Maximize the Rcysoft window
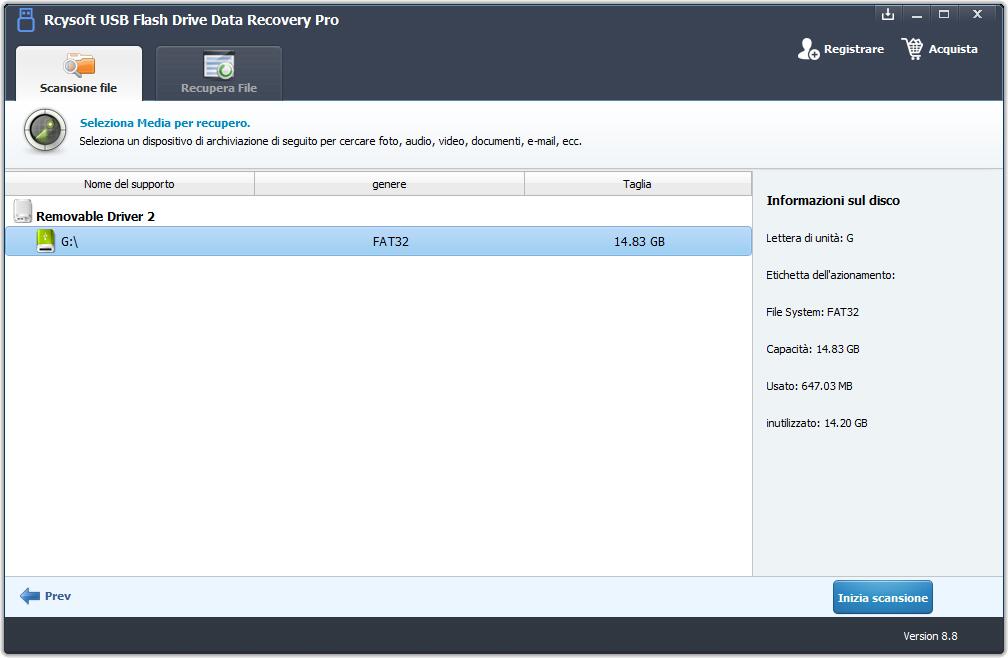1008x658 pixels. [x=944, y=14]
